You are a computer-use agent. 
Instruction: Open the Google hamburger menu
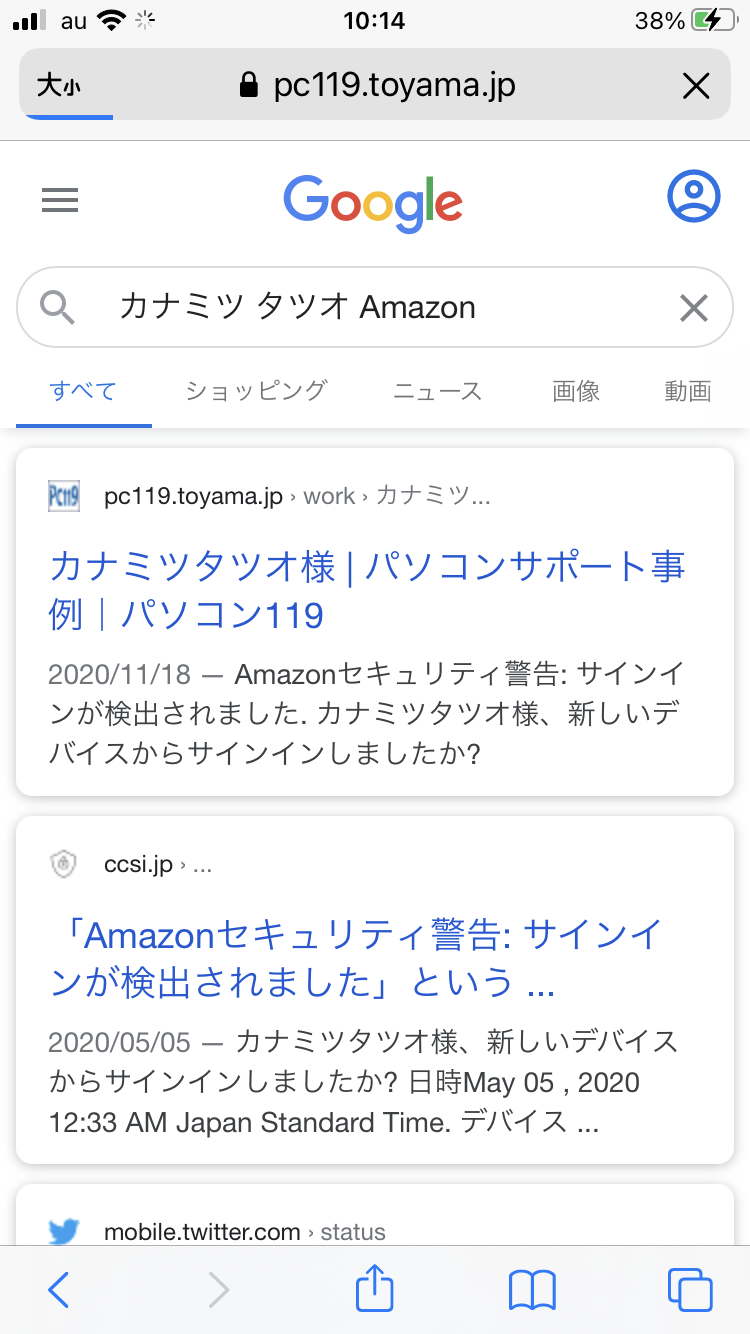pyautogui.click(x=60, y=201)
